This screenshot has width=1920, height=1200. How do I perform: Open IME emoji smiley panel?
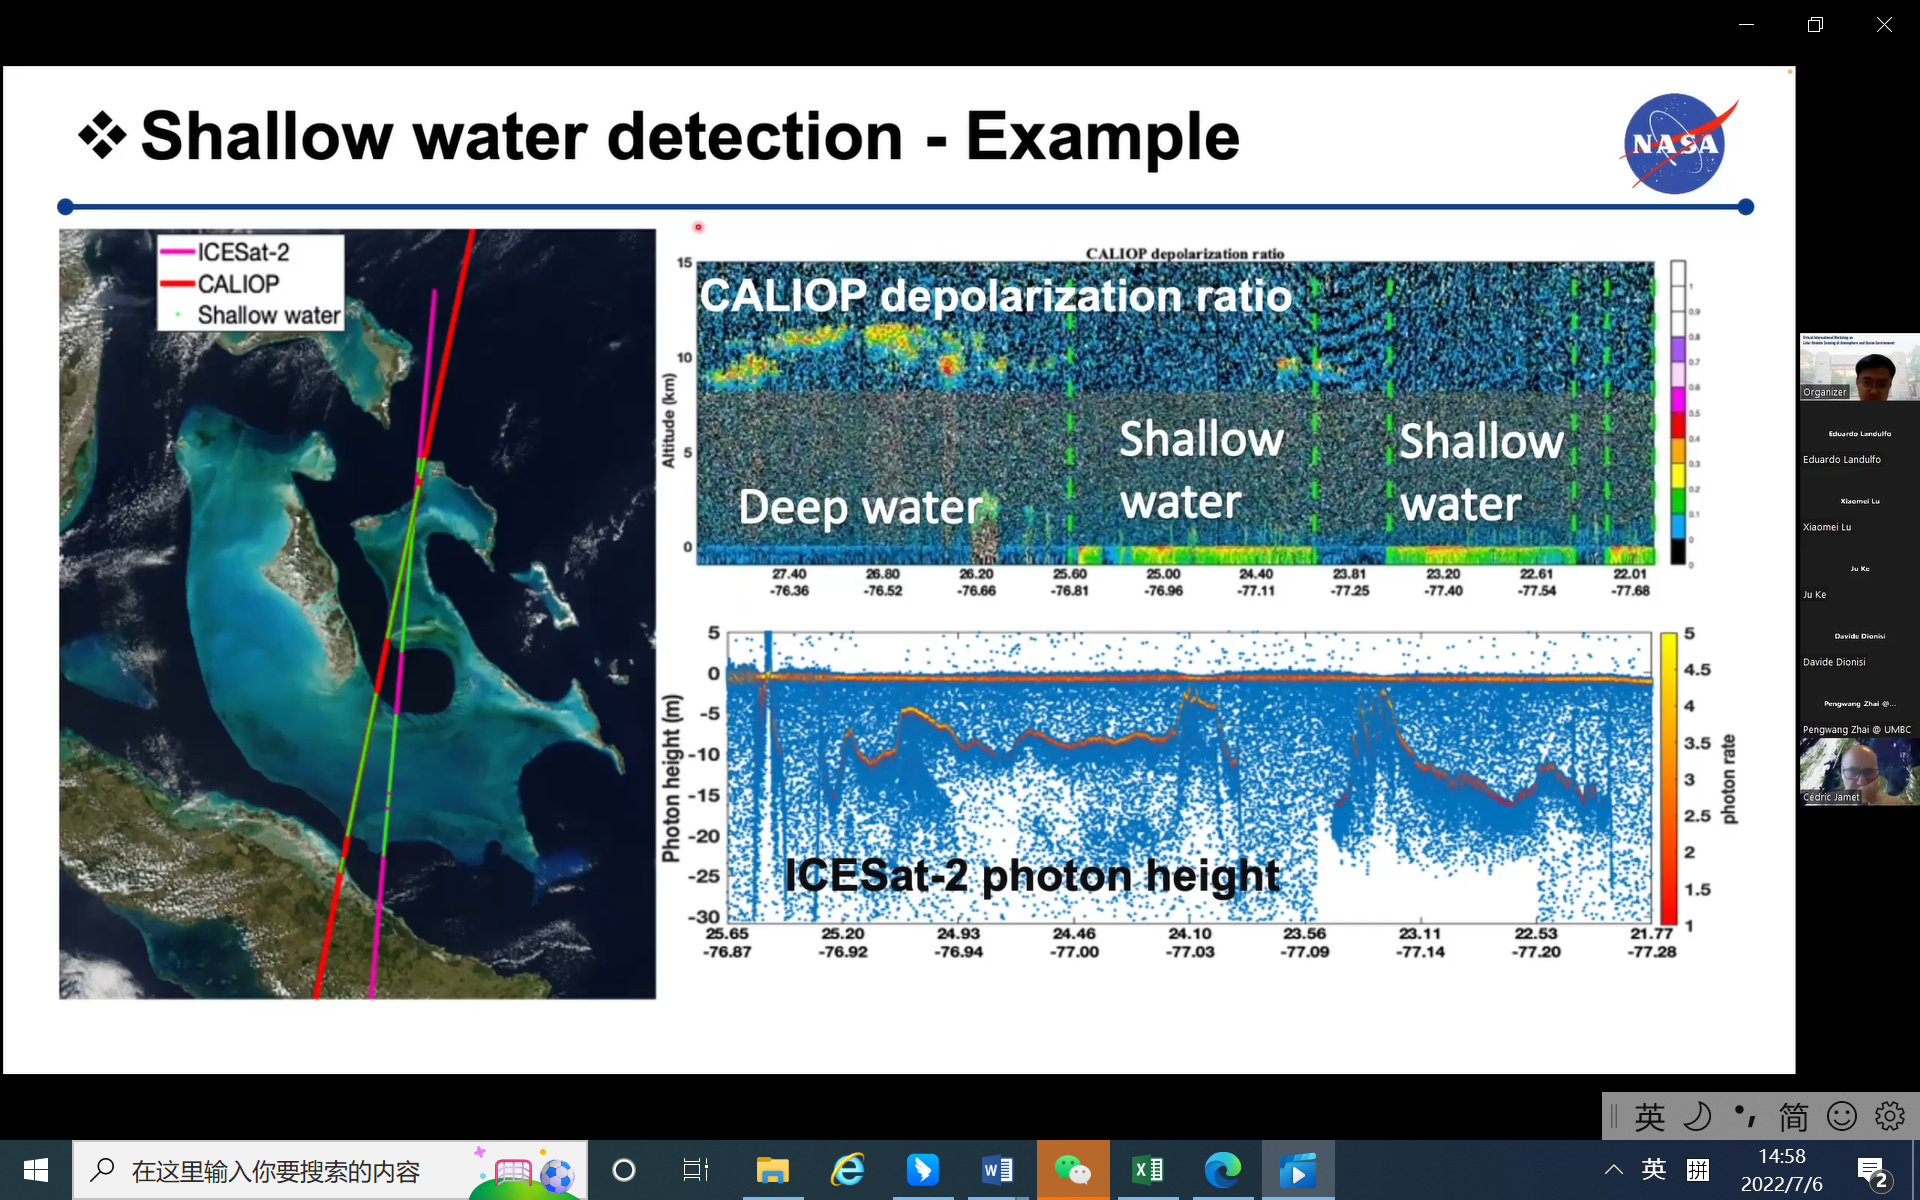pos(1841,1116)
